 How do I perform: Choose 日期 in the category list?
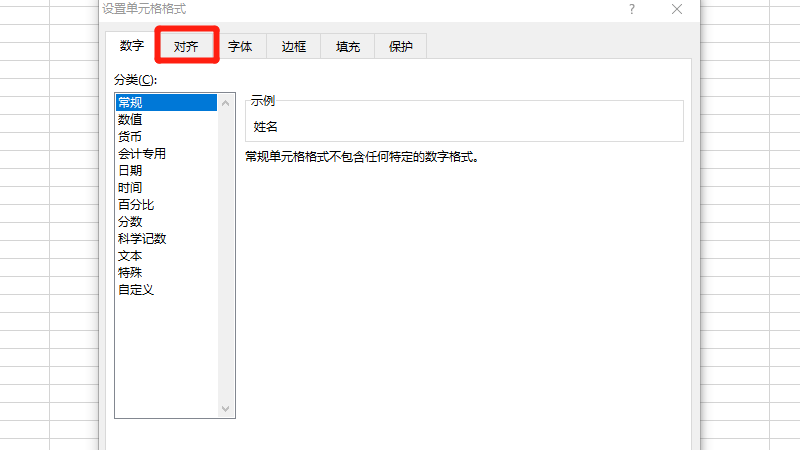[130, 170]
